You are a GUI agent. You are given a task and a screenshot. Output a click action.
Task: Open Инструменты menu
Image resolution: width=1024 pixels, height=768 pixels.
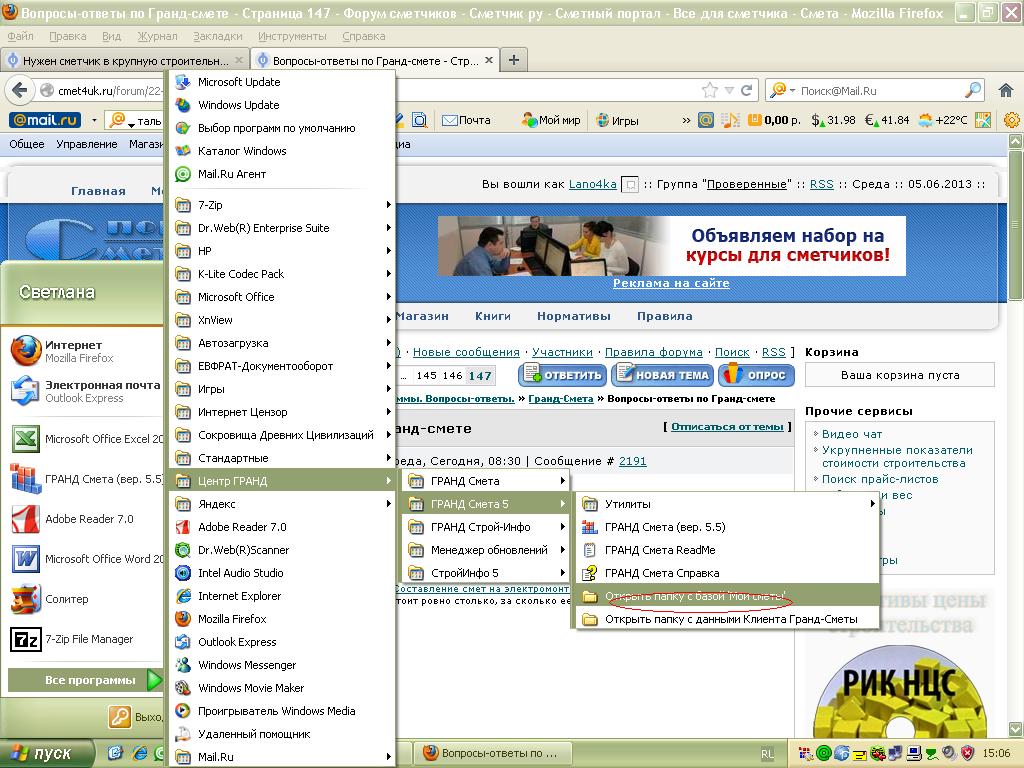pyautogui.click(x=292, y=36)
